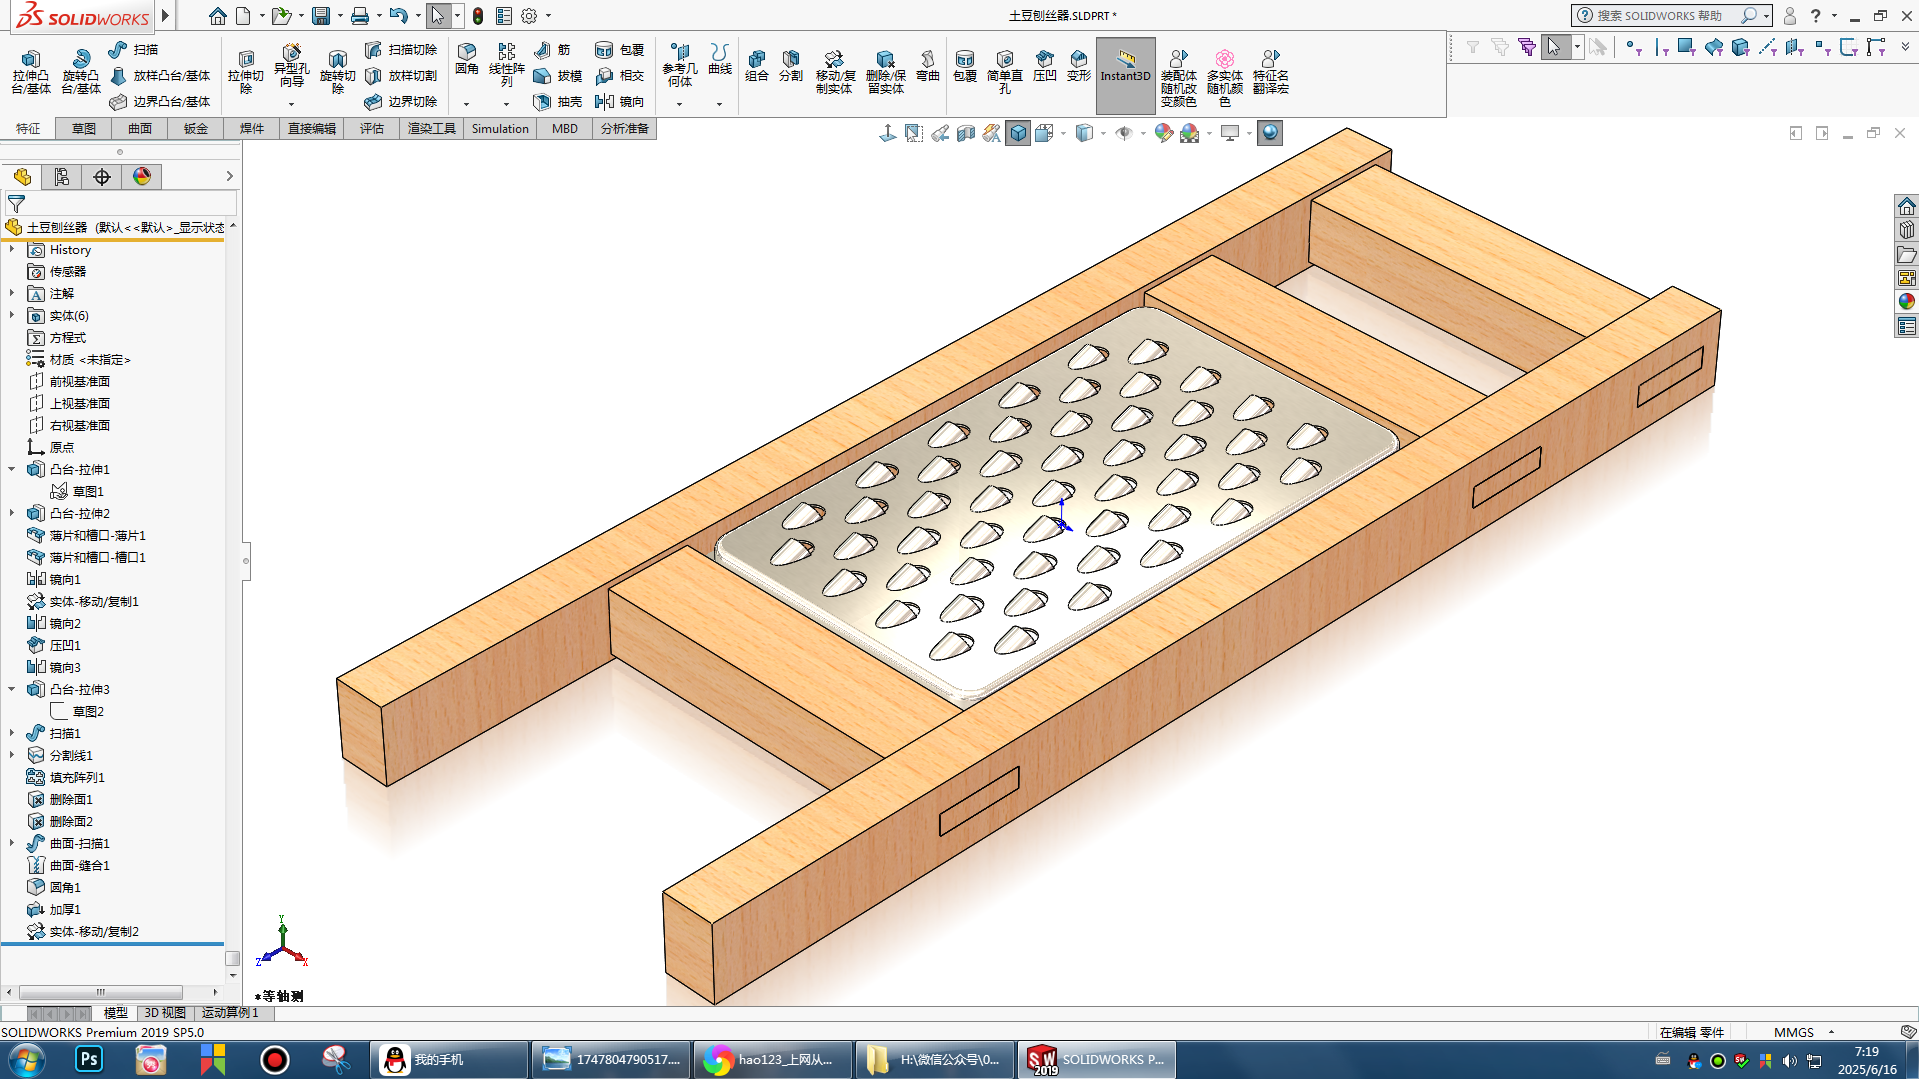This screenshot has height=1079, width=1919.
Task: Open the DisplayManager color ball tab
Action: click(142, 177)
